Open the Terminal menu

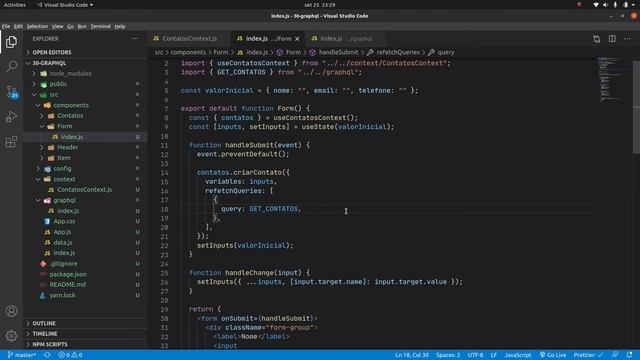pyautogui.click(x=100, y=27)
